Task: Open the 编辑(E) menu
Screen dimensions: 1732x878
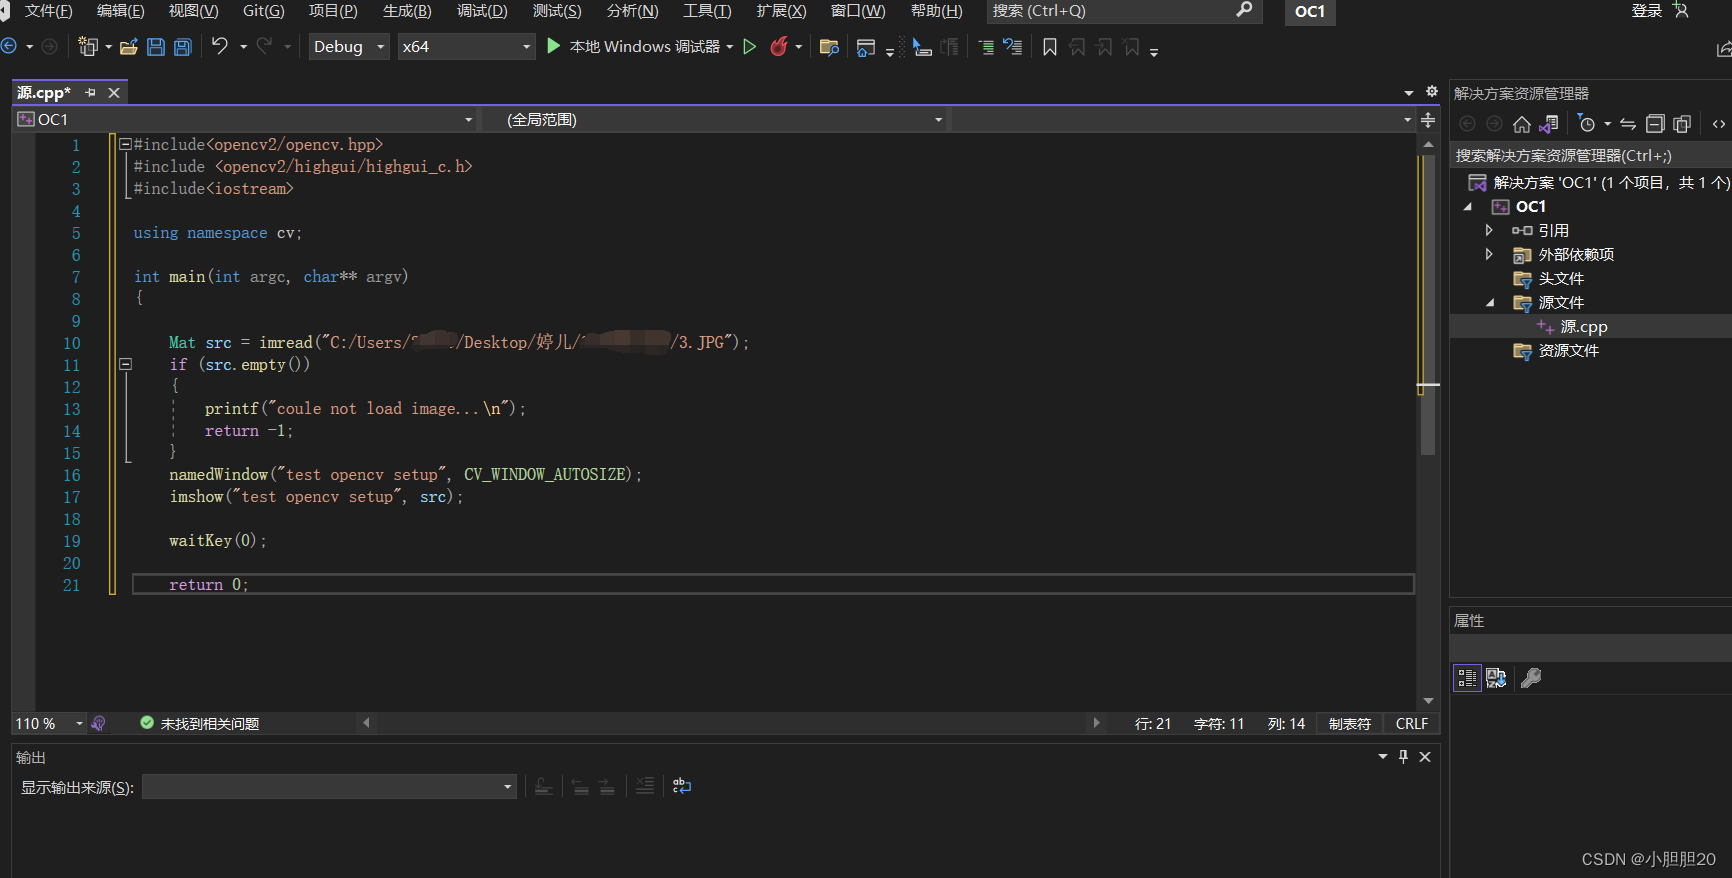Action: (120, 11)
